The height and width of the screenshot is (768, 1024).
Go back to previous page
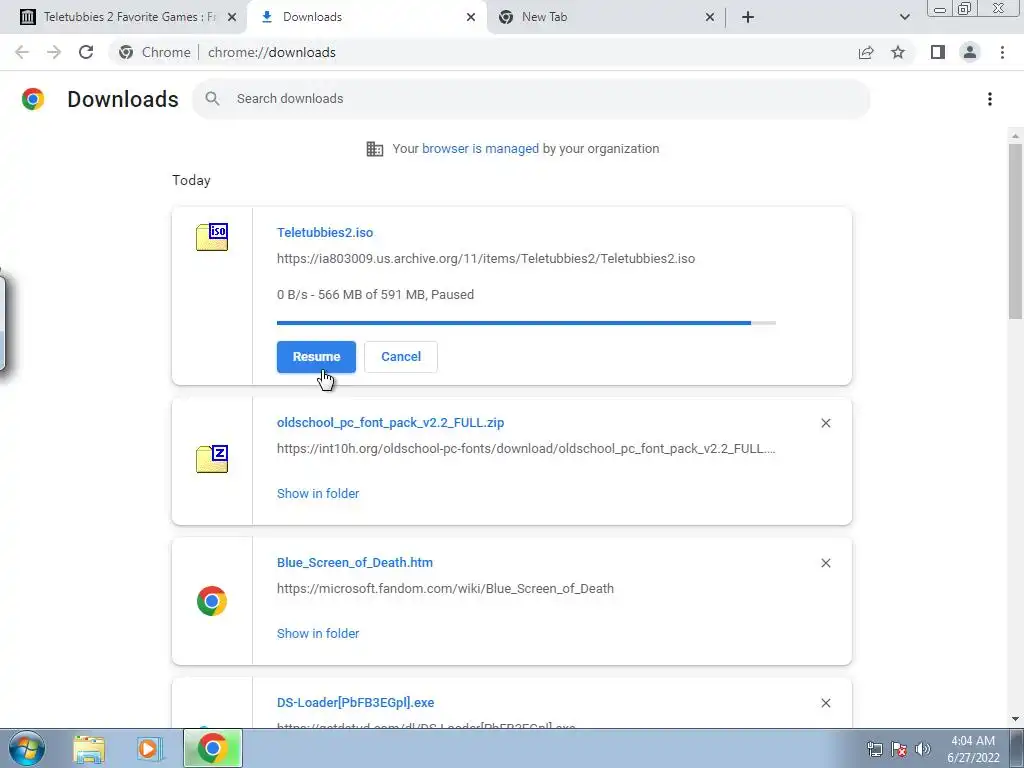[x=22, y=52]
